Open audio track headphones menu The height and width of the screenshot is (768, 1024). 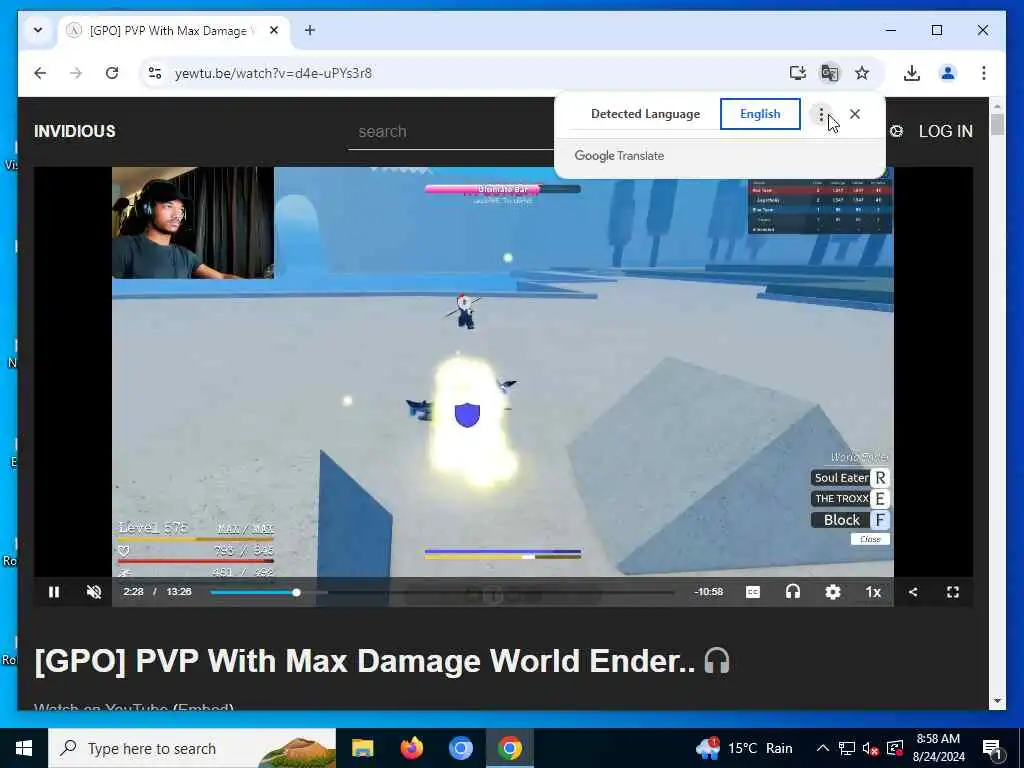tap(793, 592)
